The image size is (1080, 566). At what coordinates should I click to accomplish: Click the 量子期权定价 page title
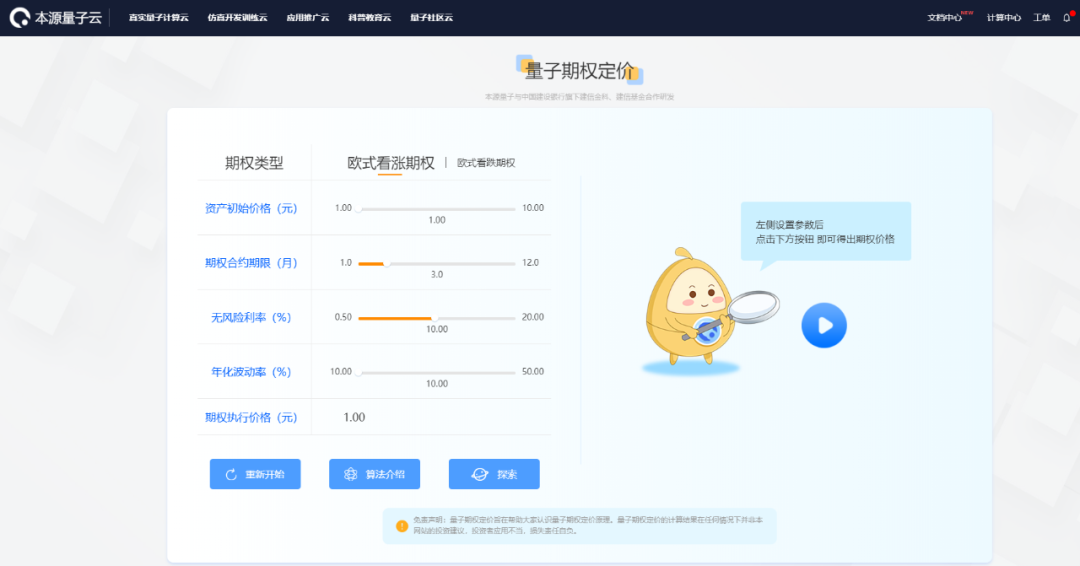(x=579, y=71)
